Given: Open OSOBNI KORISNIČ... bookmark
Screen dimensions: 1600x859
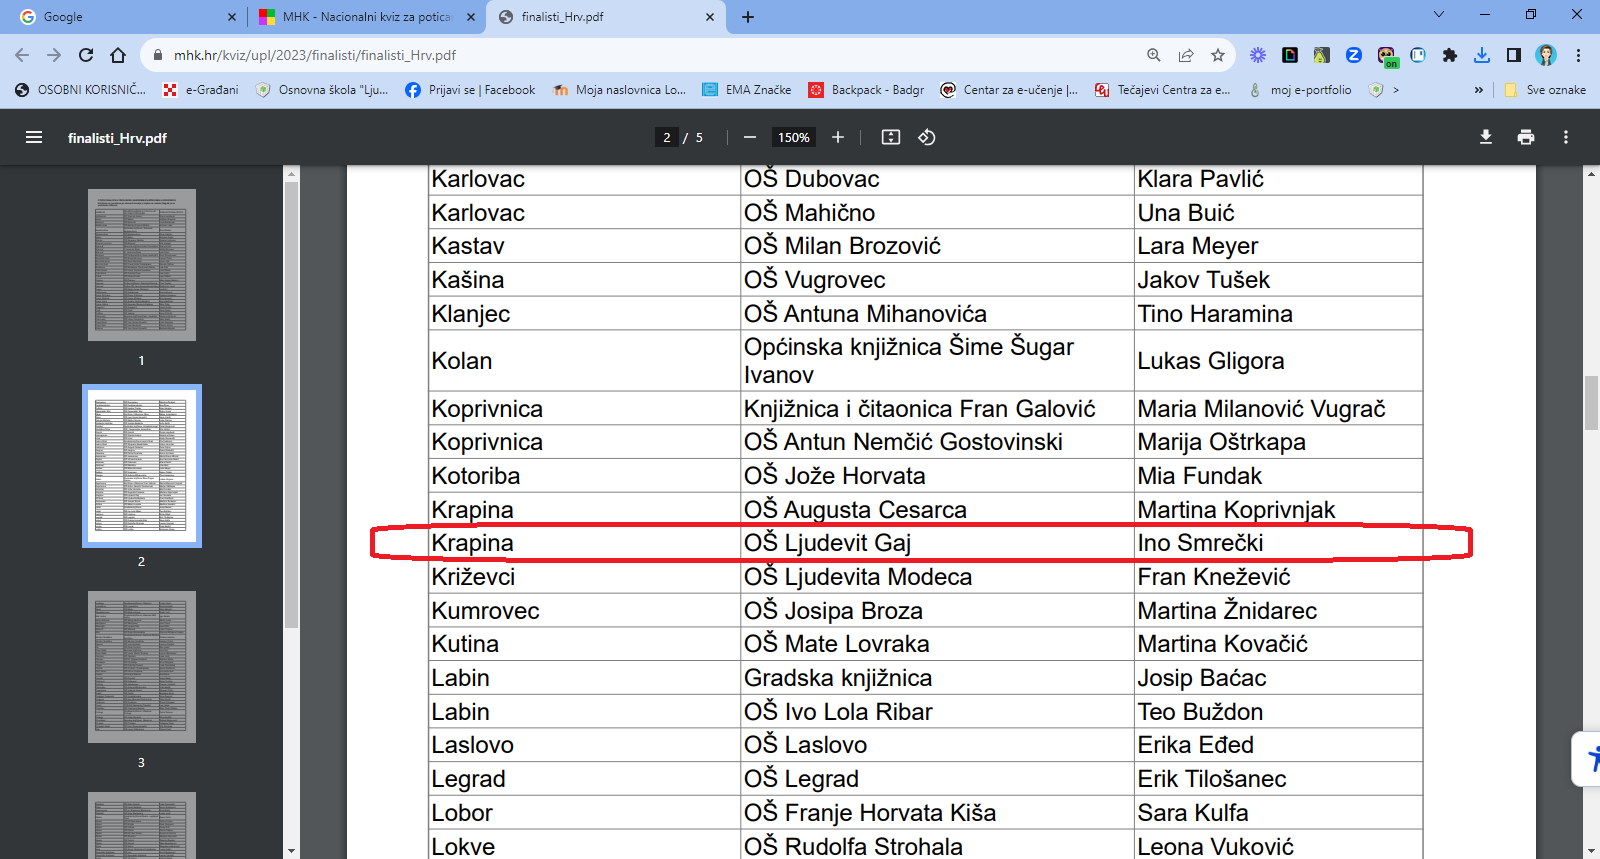Looking at the screenshot, I should coord(80,90).
